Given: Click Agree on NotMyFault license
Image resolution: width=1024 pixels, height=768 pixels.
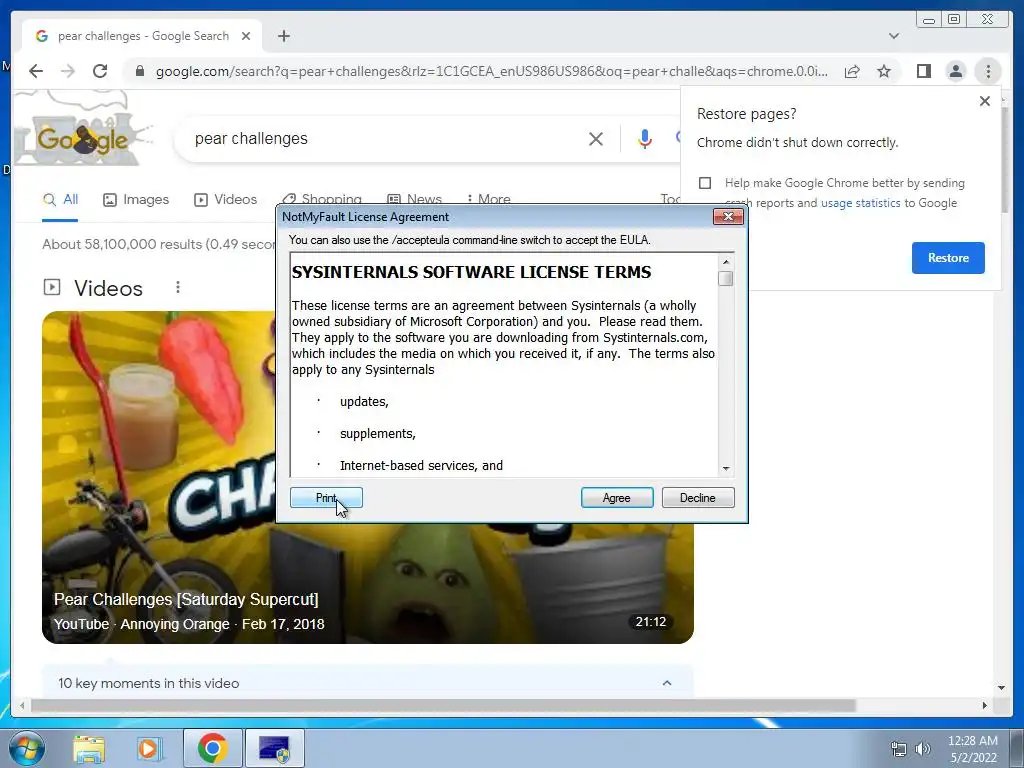Looking at the screenshot, I should [616, 498].
